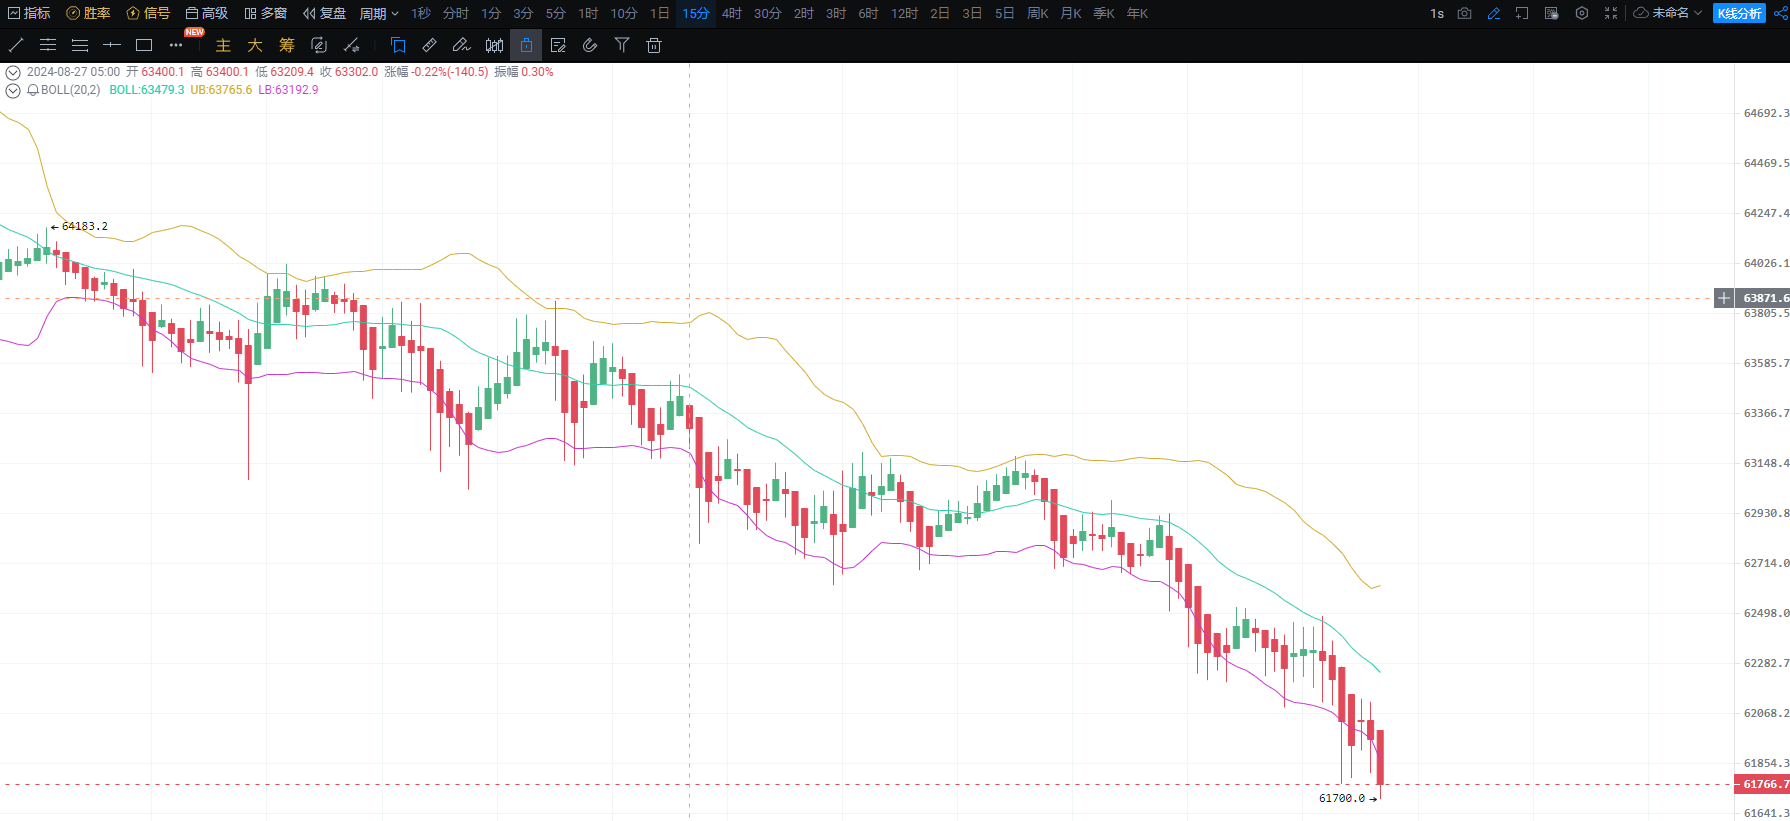Image resolution: width=1790 pixels, height=821 pixels.
Task: Toggle the BOLL indicator alert bell
Action: click(33, 90)
